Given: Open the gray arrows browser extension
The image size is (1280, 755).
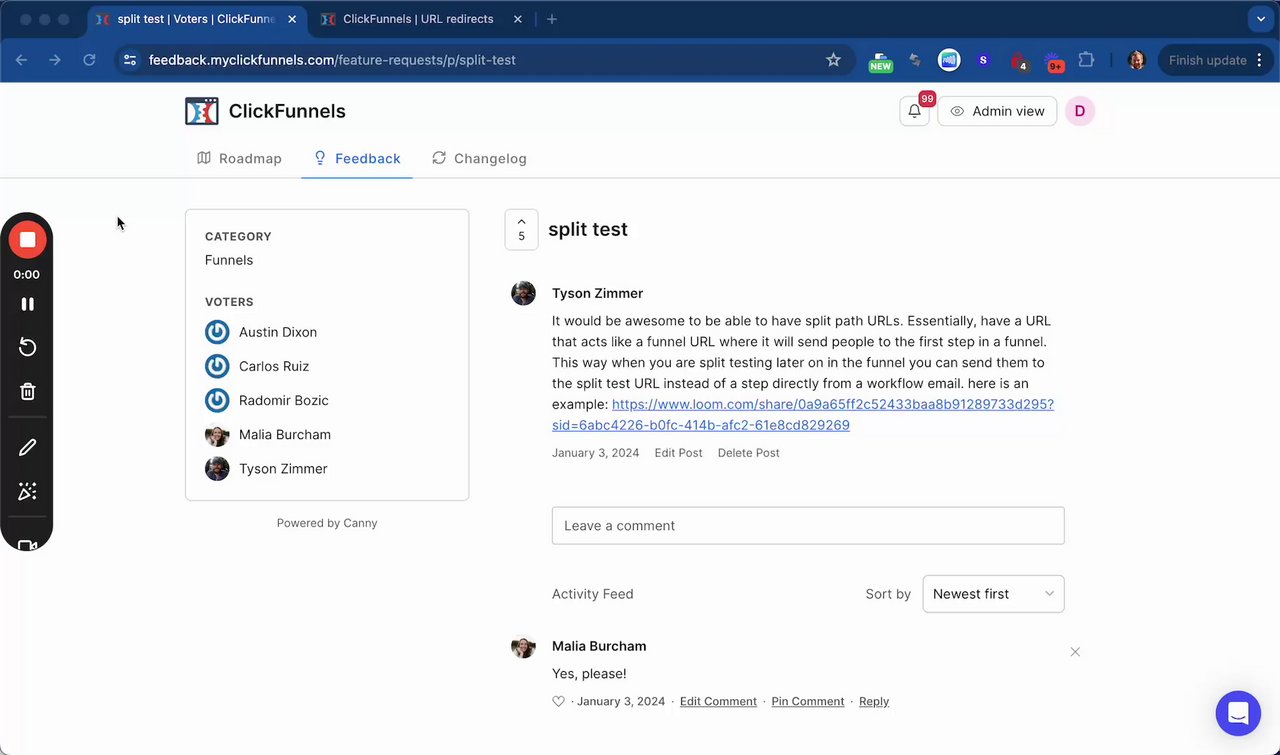Looking at the screenshot, I should tap(914, 60).
